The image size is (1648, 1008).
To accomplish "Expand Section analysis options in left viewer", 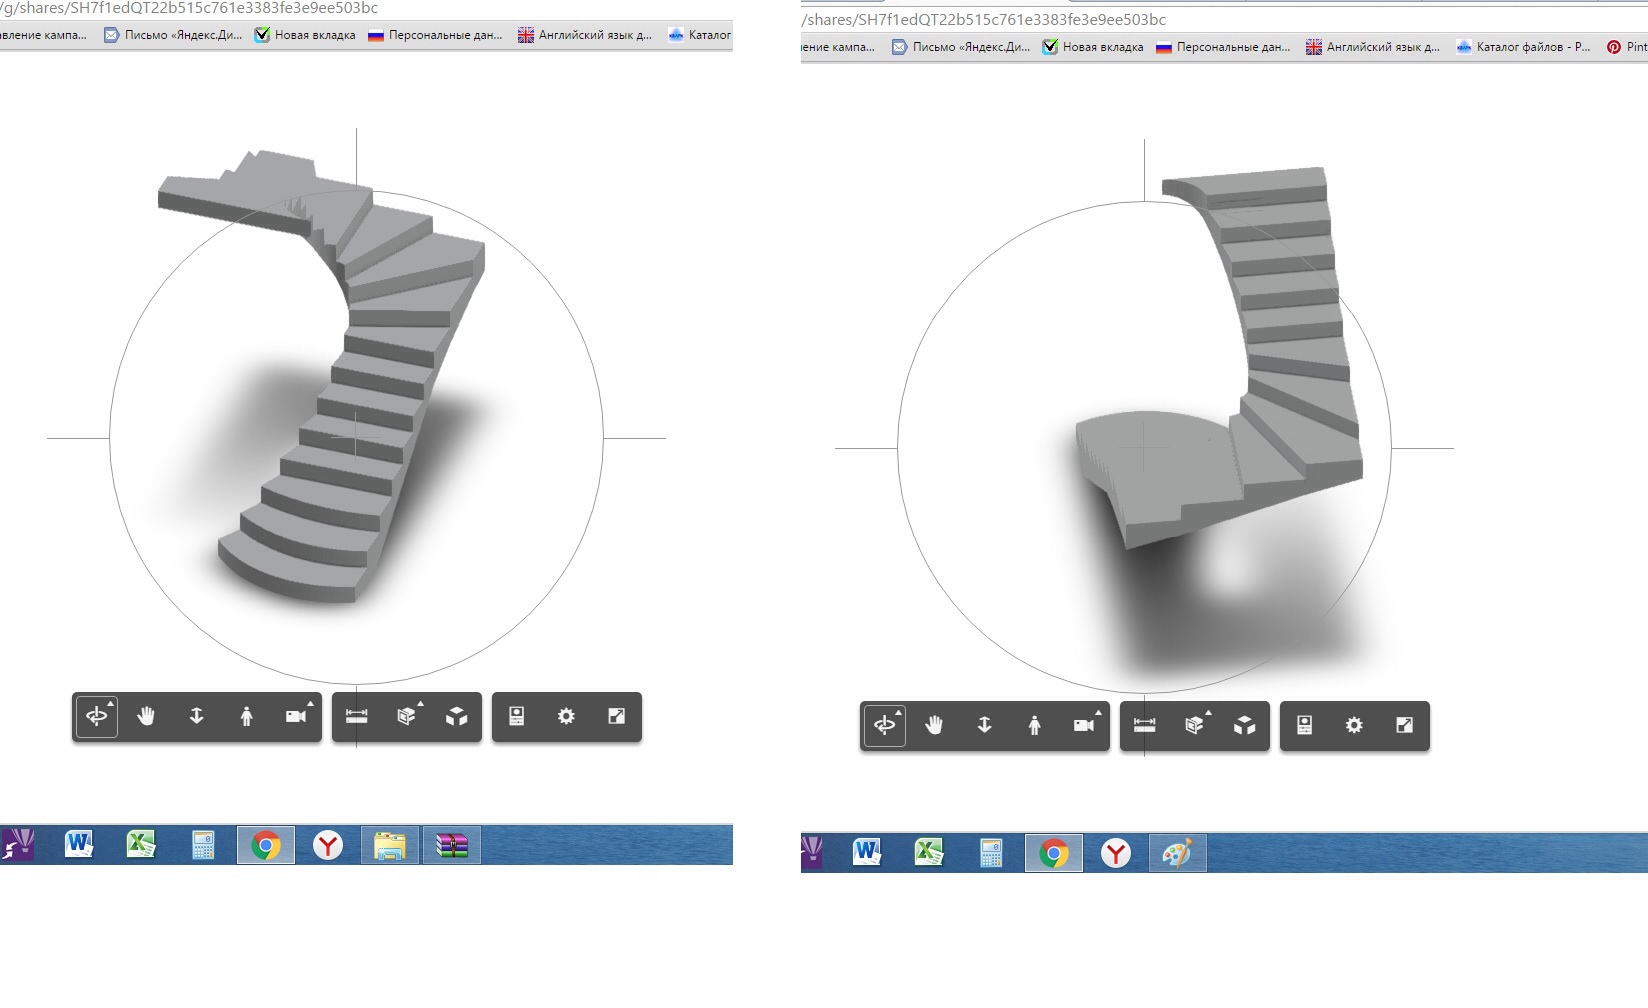I will pos(406,716).
